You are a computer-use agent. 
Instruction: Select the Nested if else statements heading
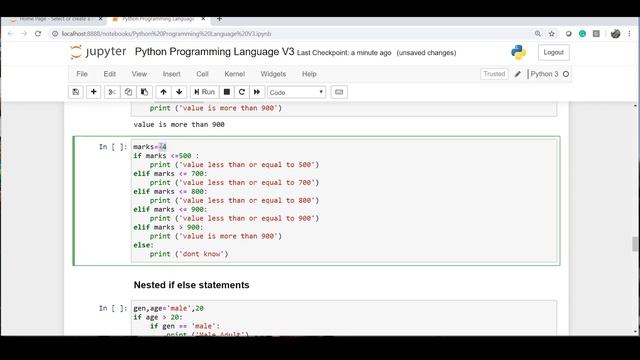click(191, 285)
